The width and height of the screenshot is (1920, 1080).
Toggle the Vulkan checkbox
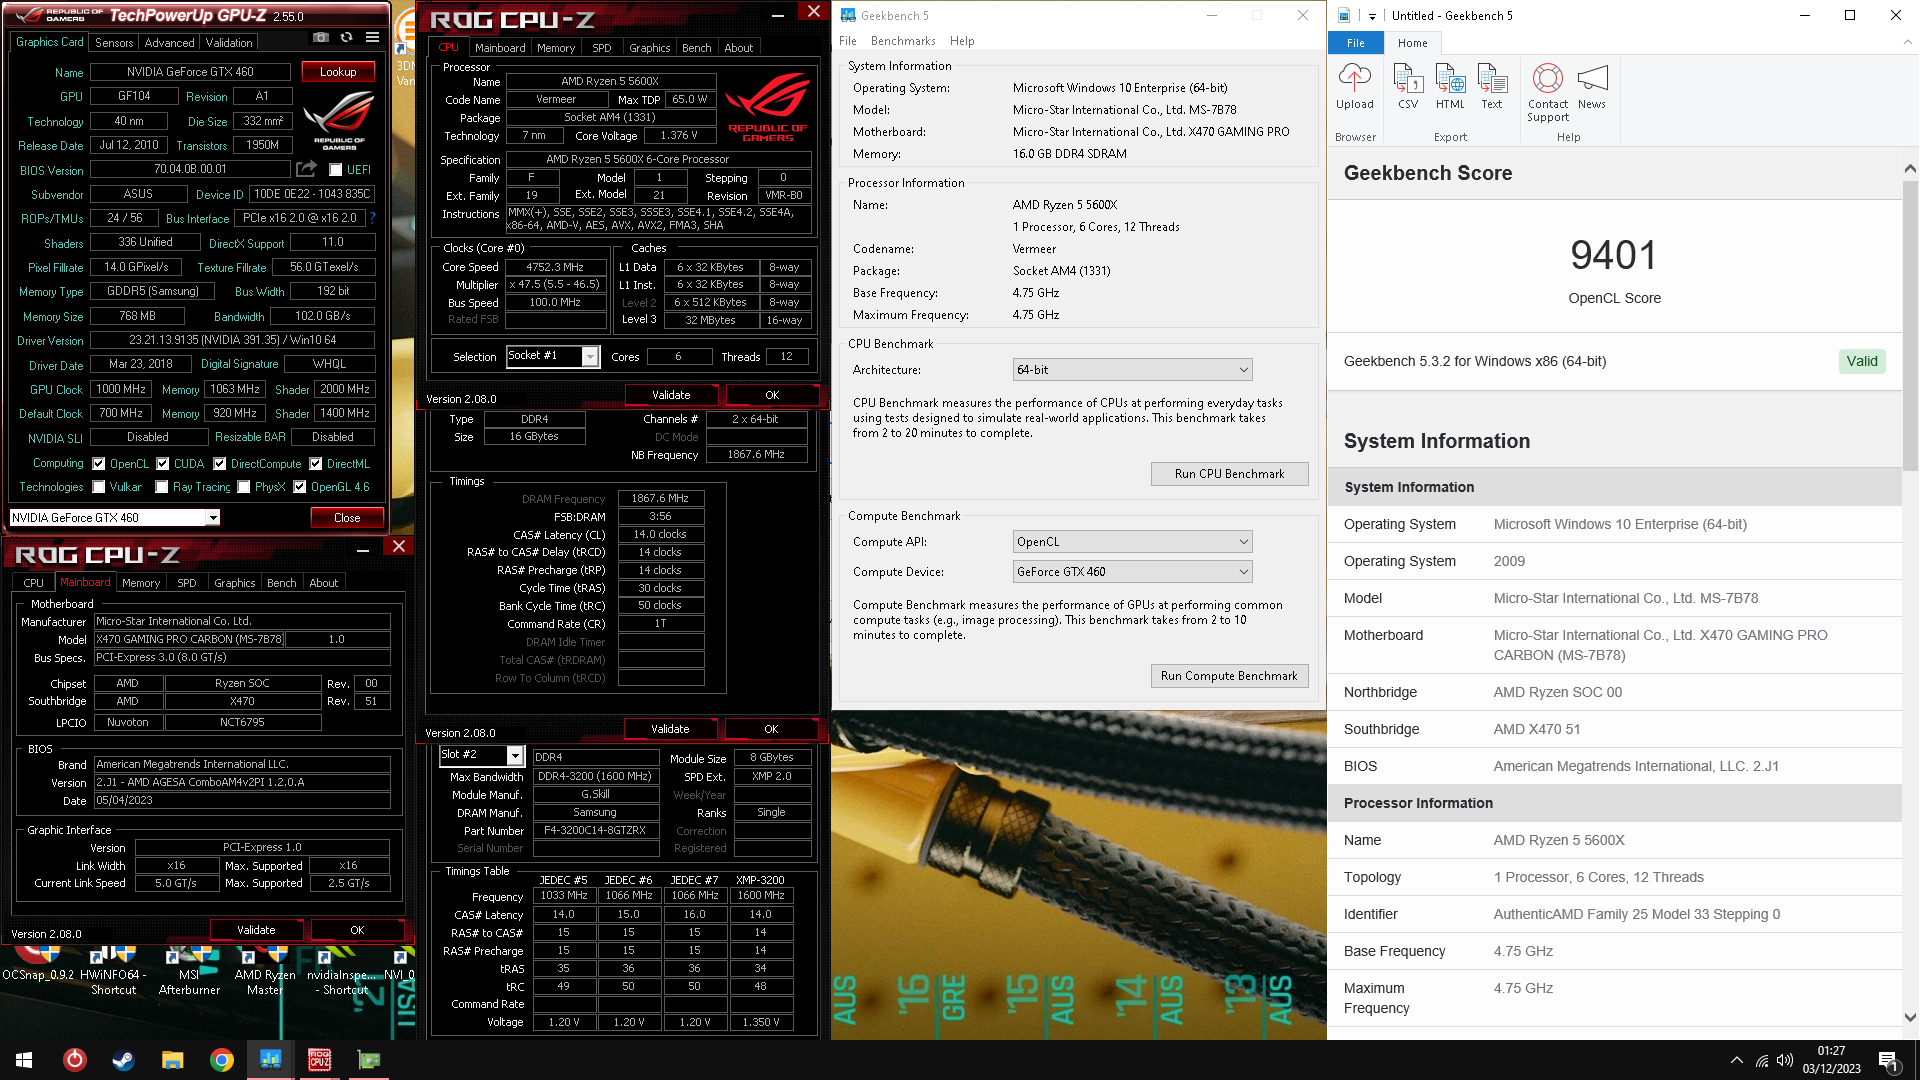[98, 487]
